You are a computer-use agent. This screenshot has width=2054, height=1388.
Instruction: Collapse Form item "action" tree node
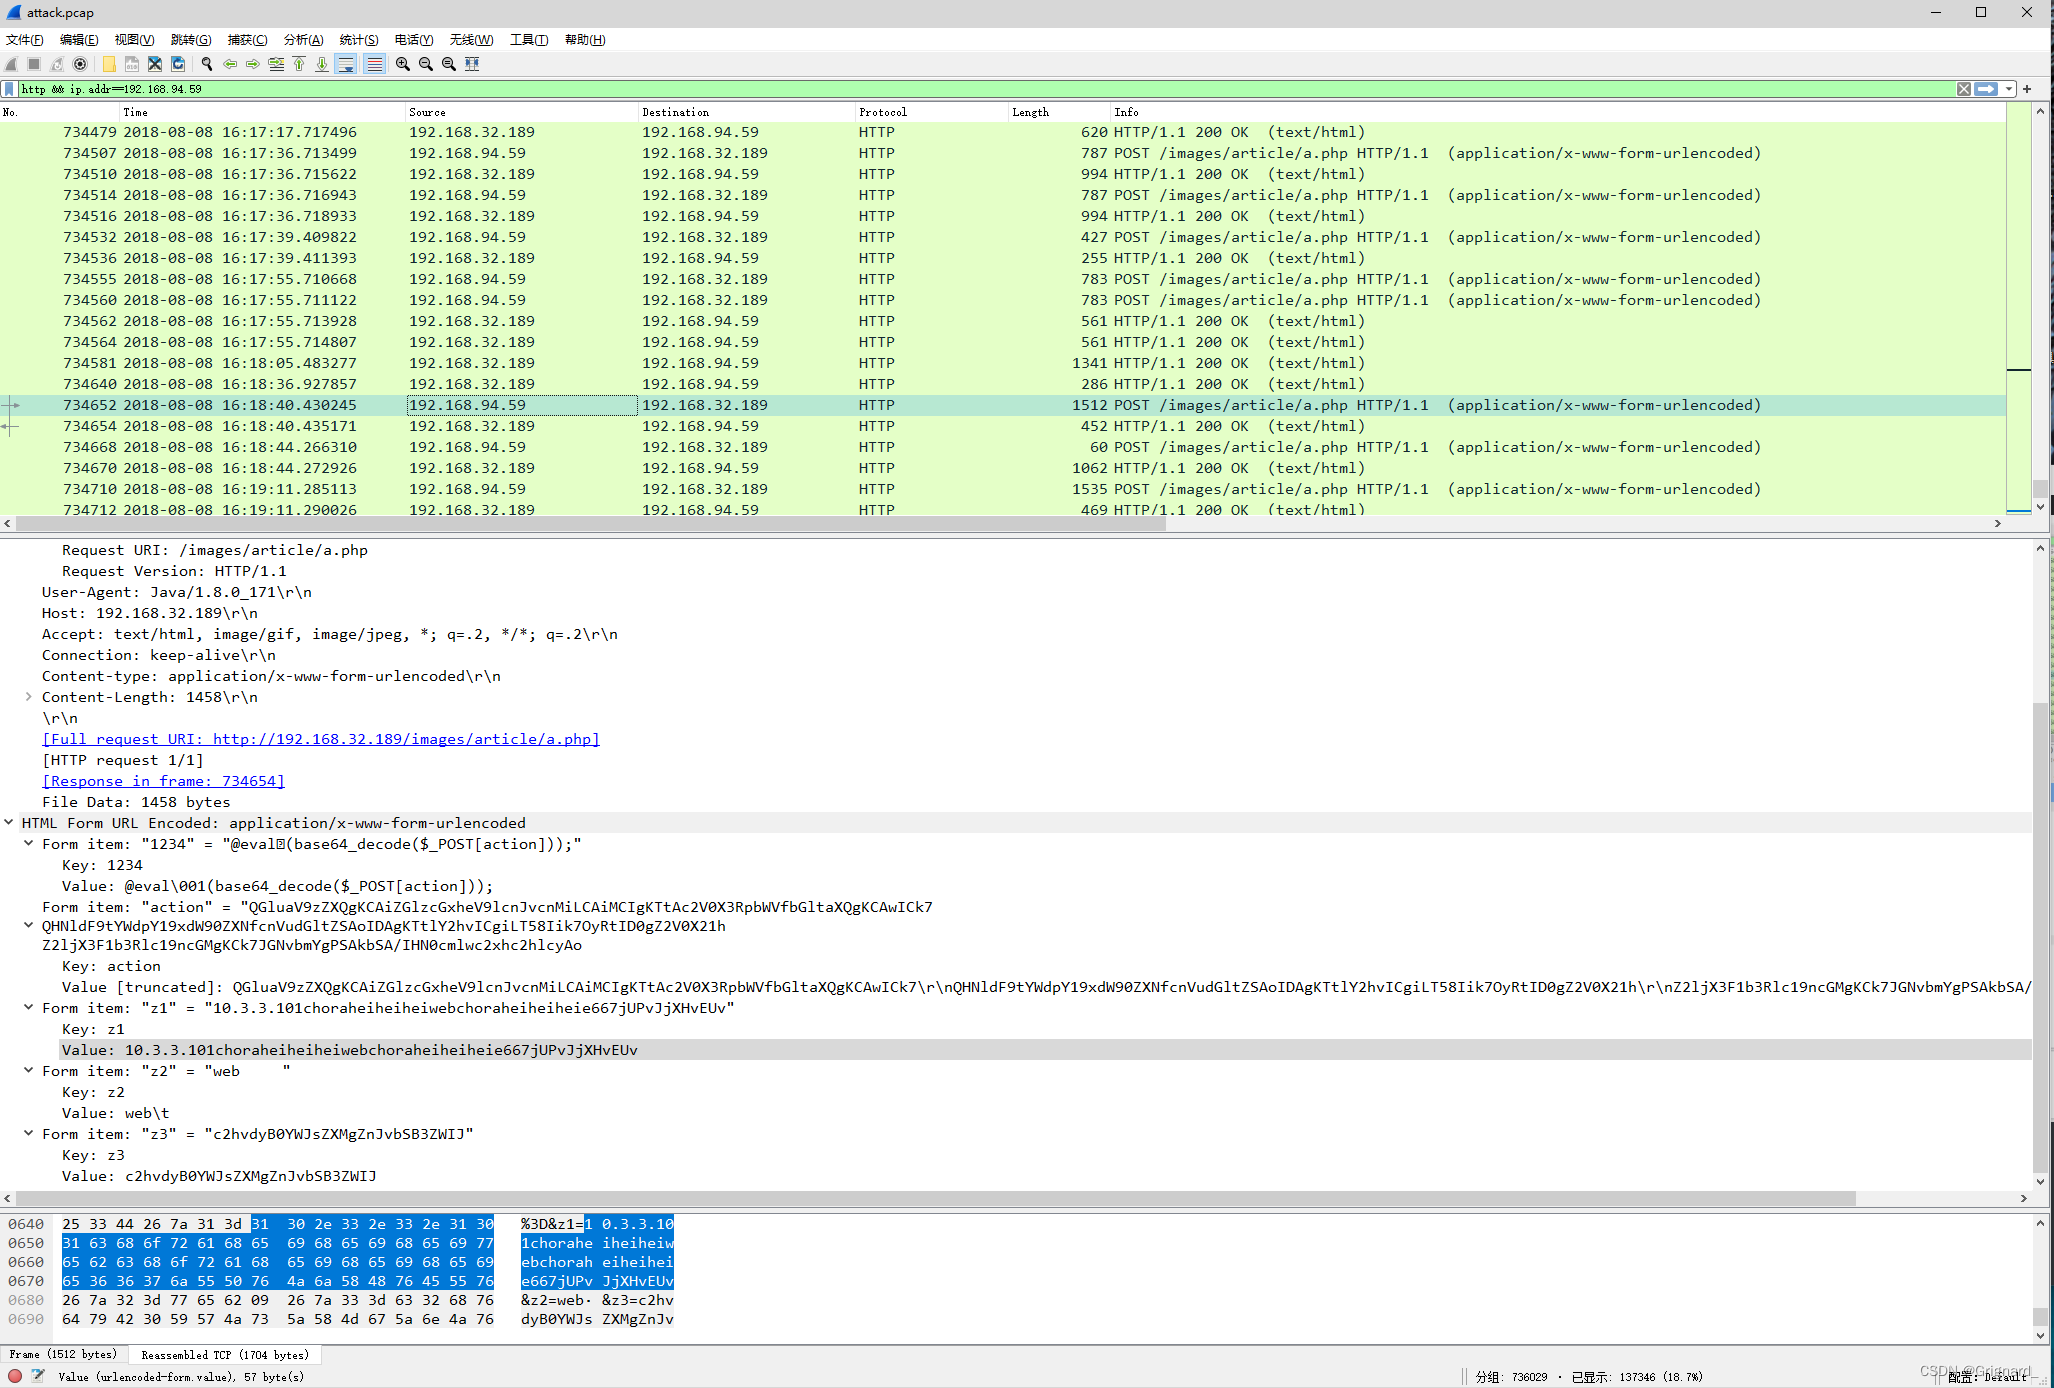[x=28, y=926]
